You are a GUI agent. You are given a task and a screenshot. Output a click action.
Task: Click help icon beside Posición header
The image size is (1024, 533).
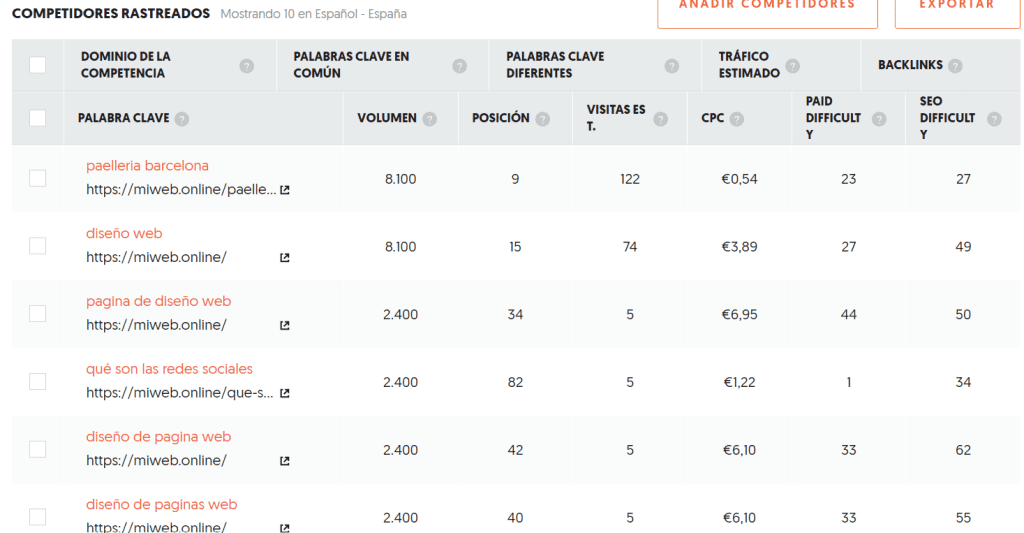(542, 119)
